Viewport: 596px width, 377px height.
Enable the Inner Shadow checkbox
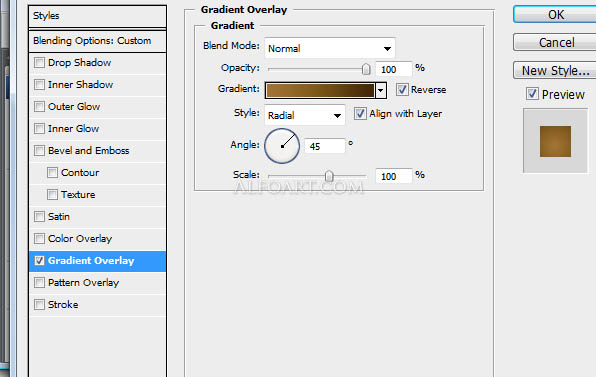(x=40, y=84)
